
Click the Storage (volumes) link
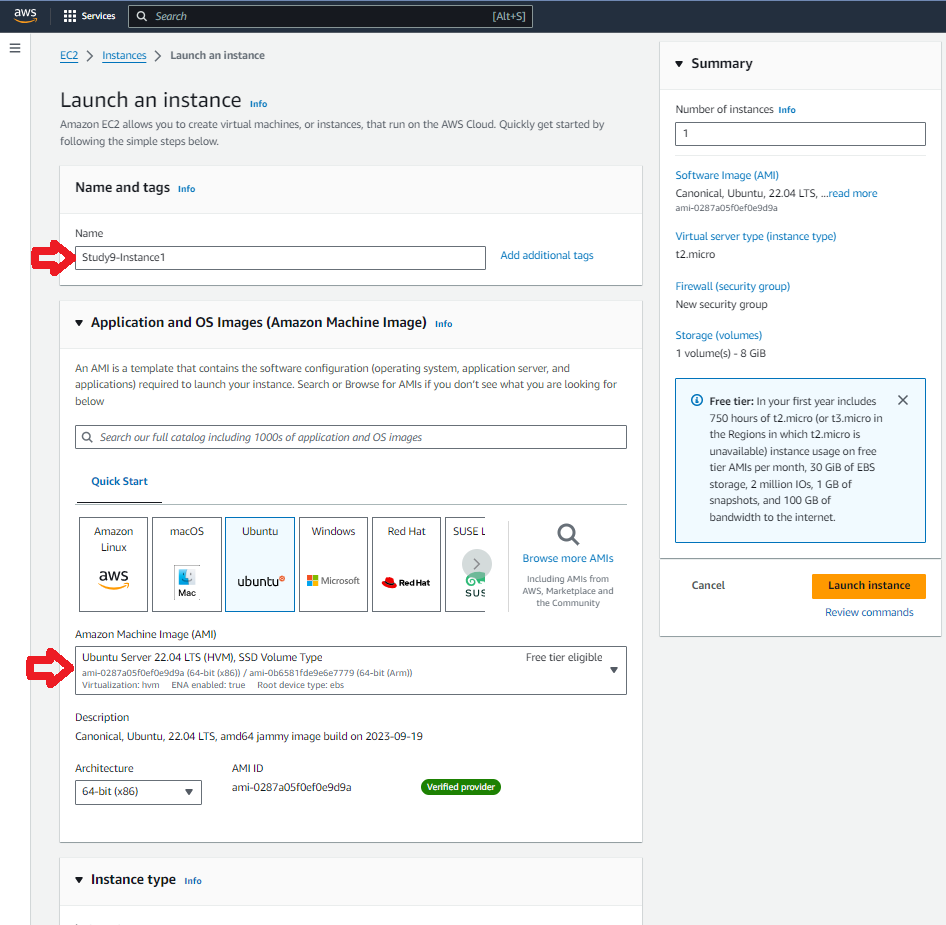click(x=719, y=335)
